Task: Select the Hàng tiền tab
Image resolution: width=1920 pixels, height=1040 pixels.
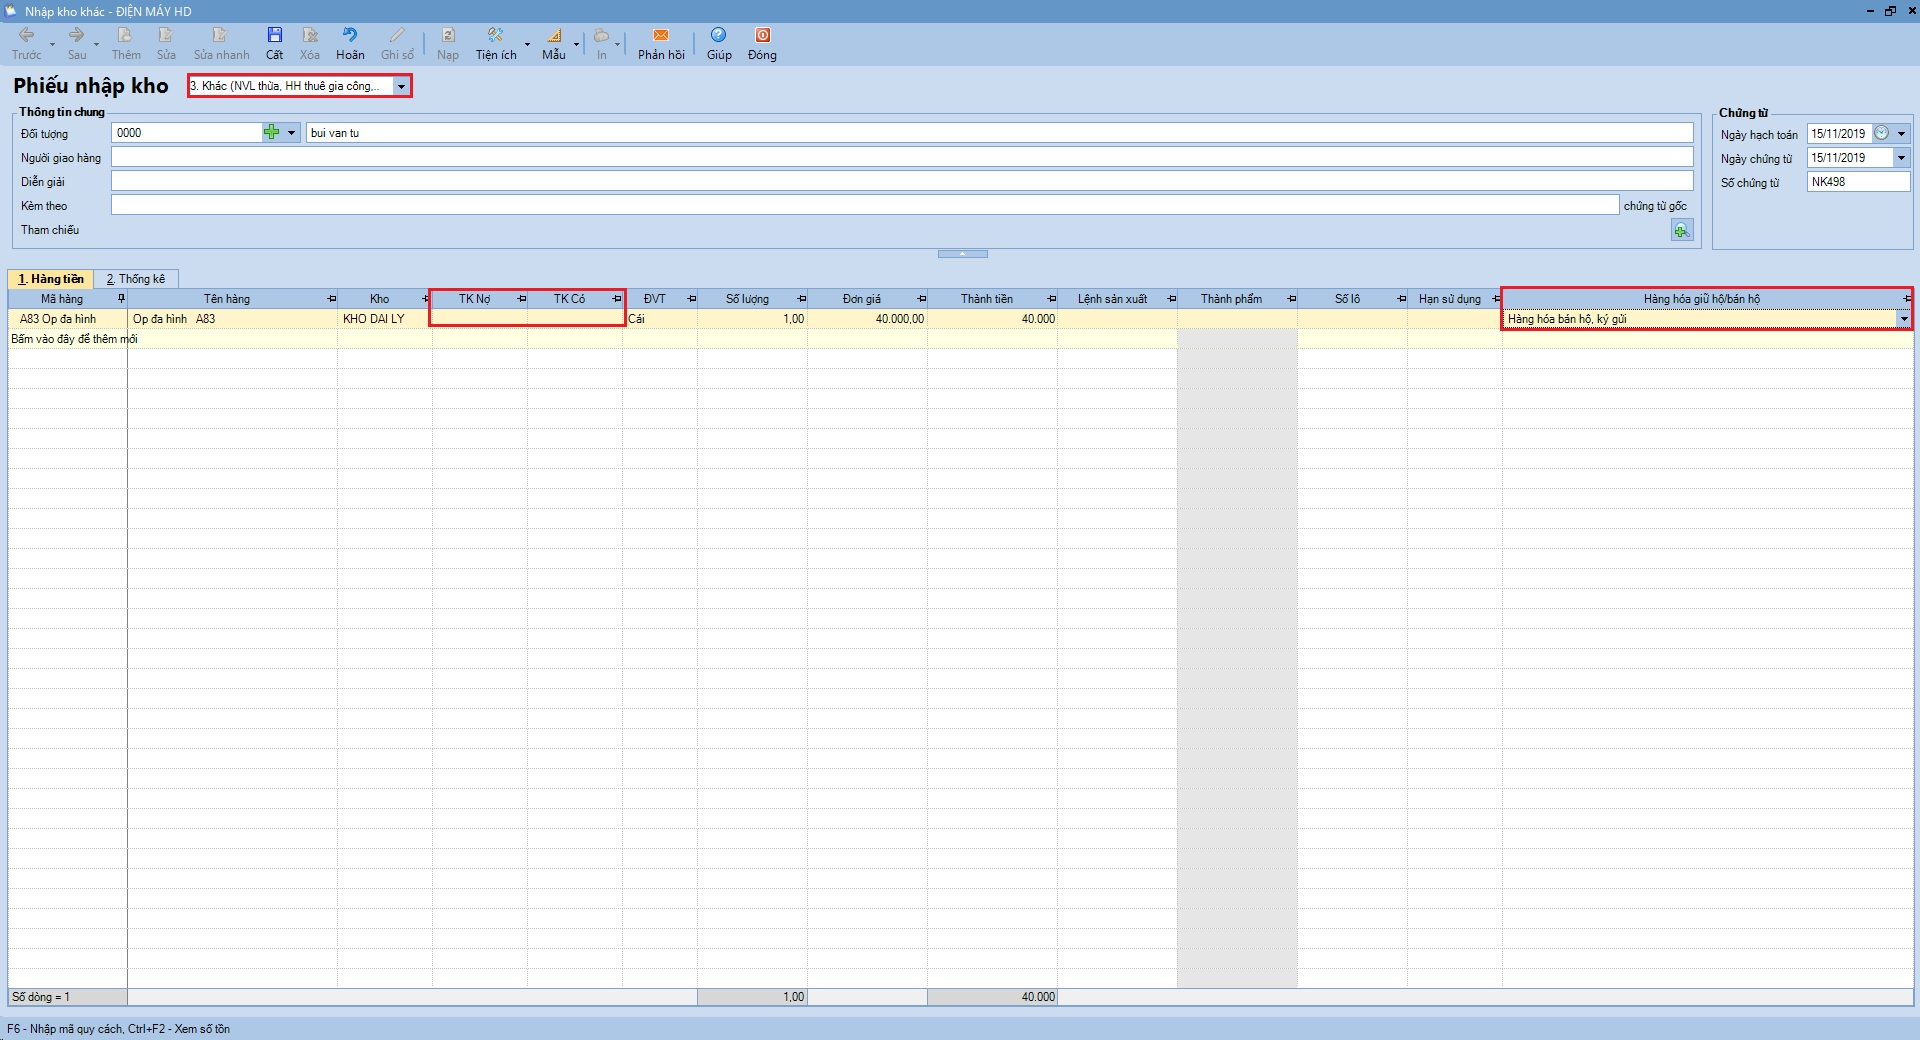Action: (x=51, y=279)
